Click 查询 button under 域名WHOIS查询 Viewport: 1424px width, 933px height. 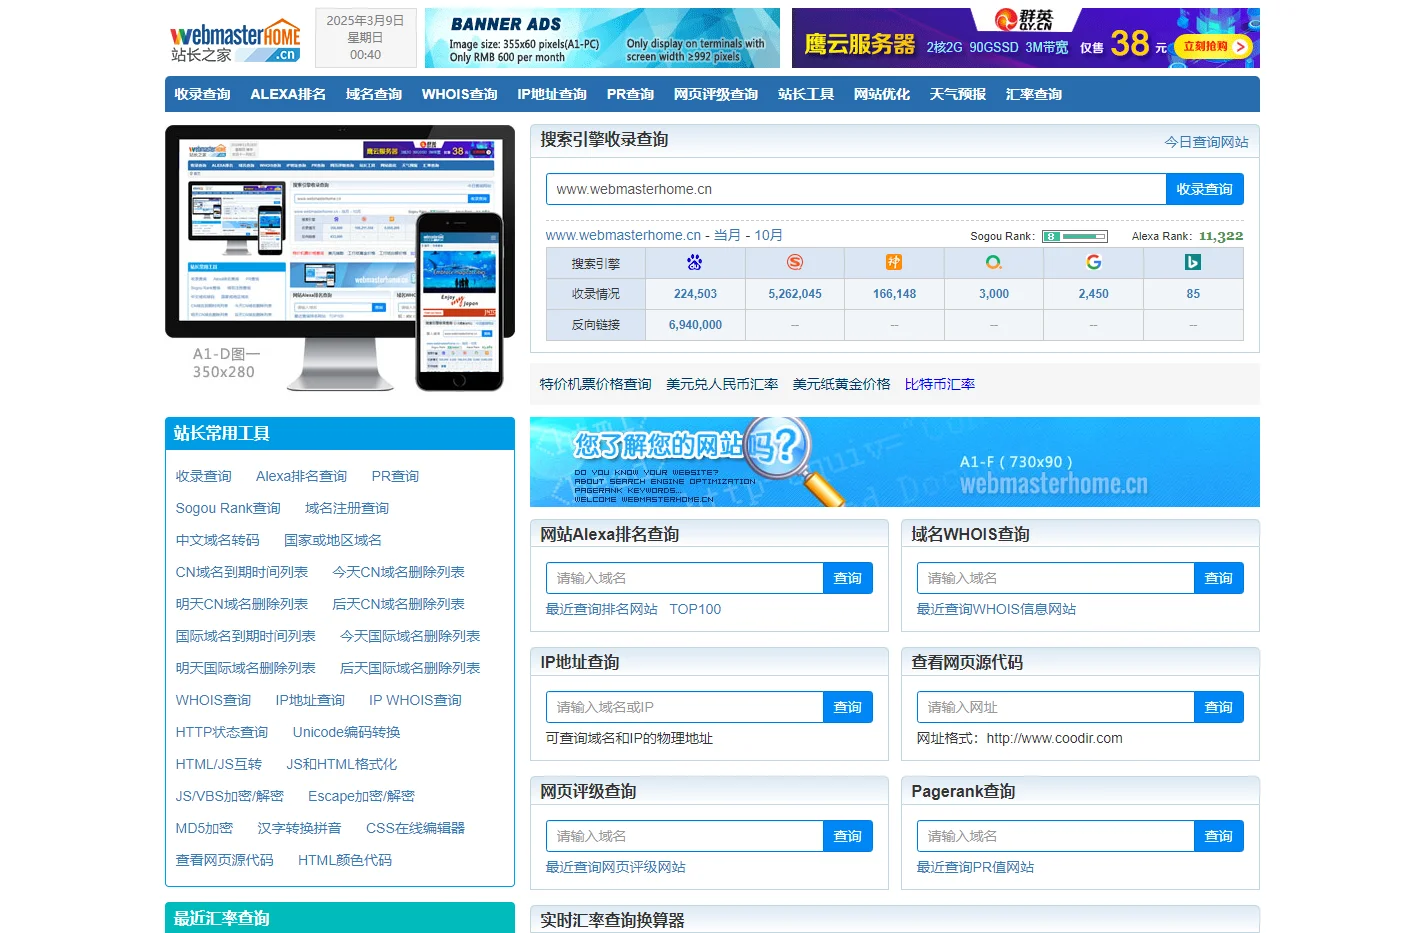pos(1219,578)
